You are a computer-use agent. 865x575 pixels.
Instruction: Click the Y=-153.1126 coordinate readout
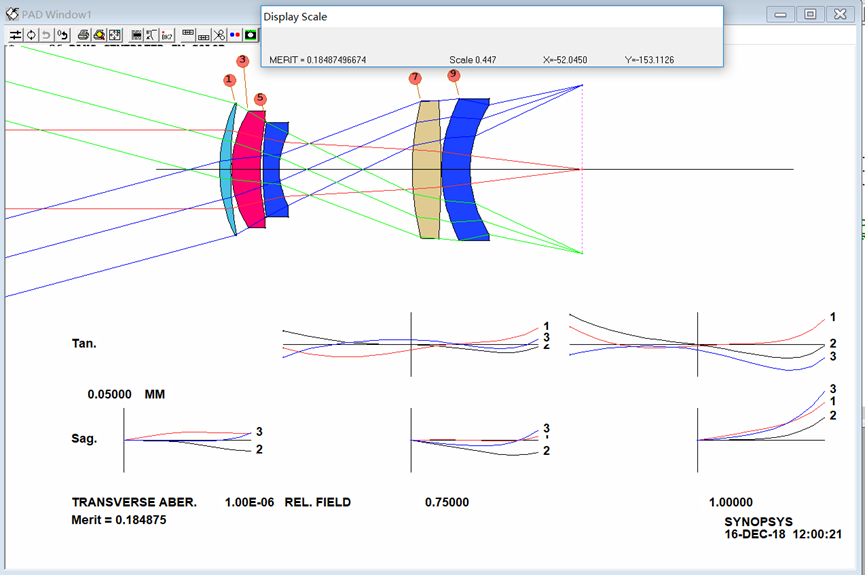649,60
